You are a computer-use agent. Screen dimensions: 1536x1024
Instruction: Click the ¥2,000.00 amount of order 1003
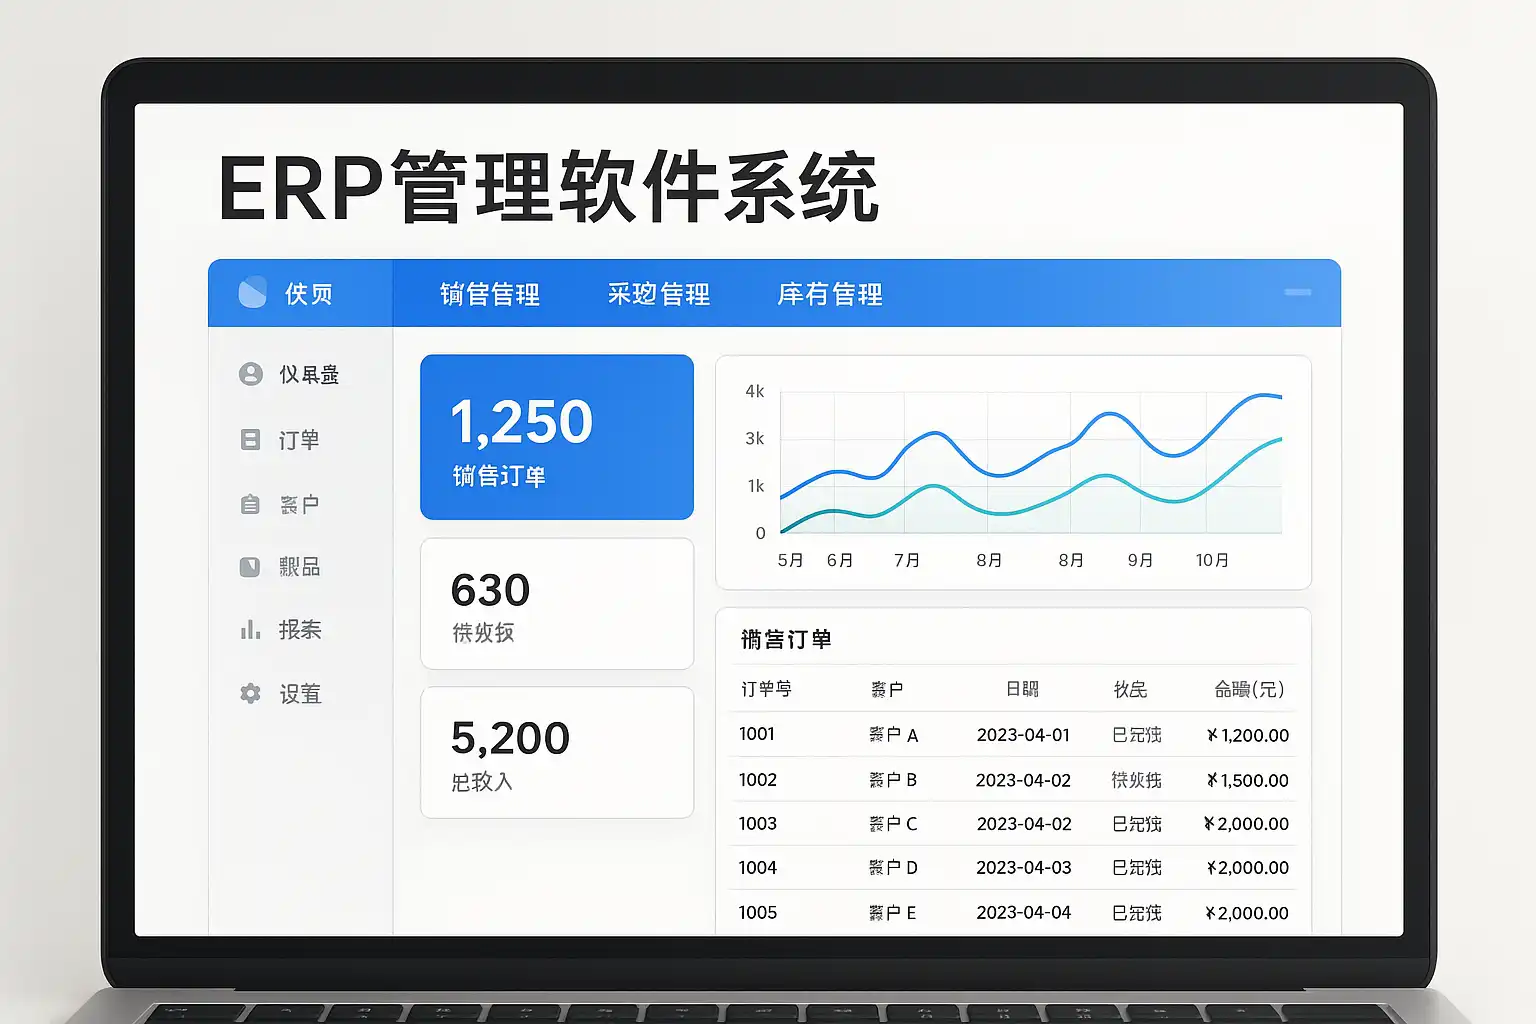1247,824
